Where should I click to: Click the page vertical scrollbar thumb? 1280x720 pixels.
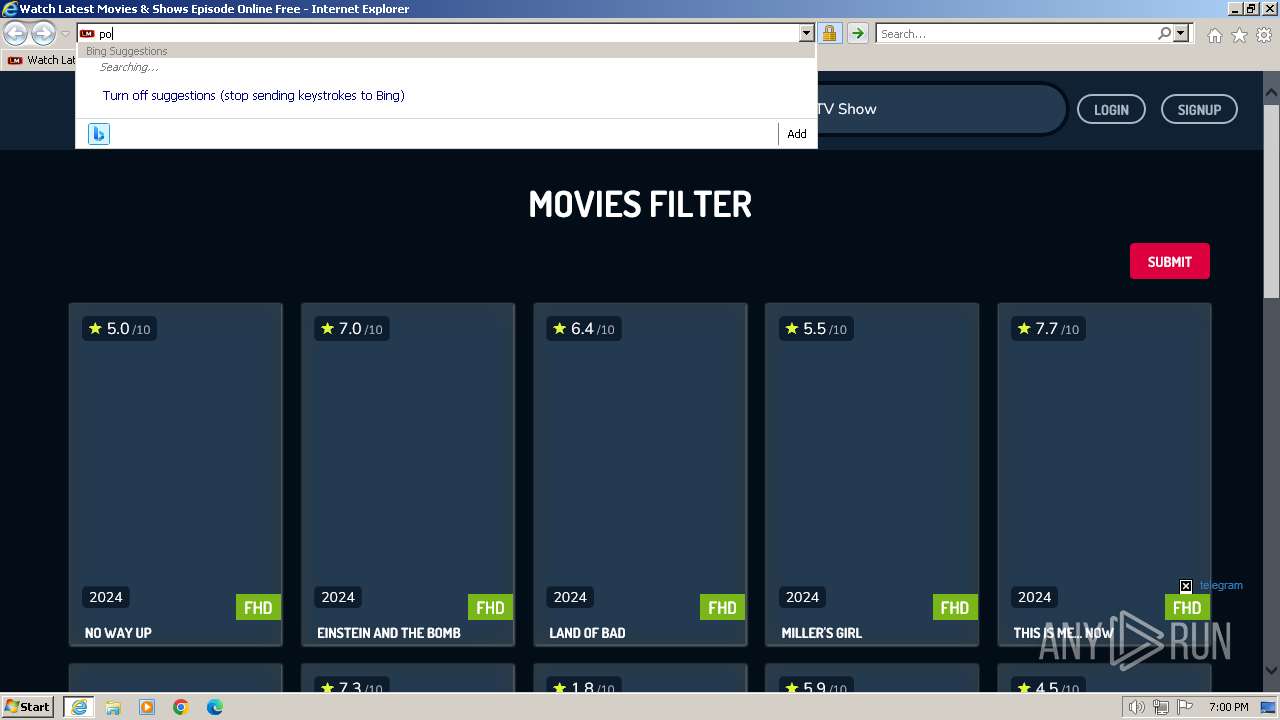click(x=1271, y=200)
